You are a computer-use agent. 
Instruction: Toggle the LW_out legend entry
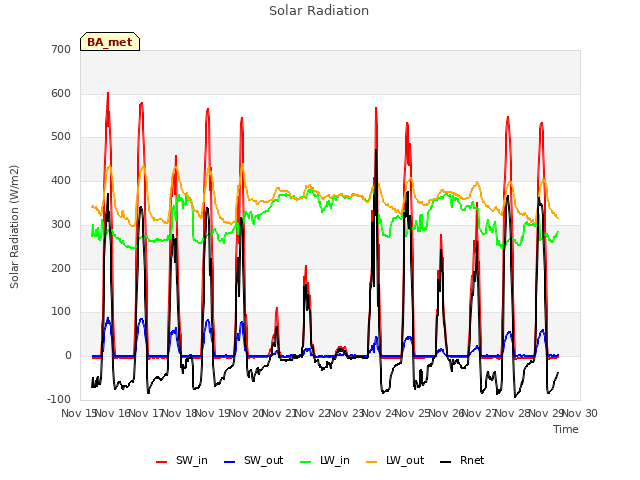tap(395, 460)
